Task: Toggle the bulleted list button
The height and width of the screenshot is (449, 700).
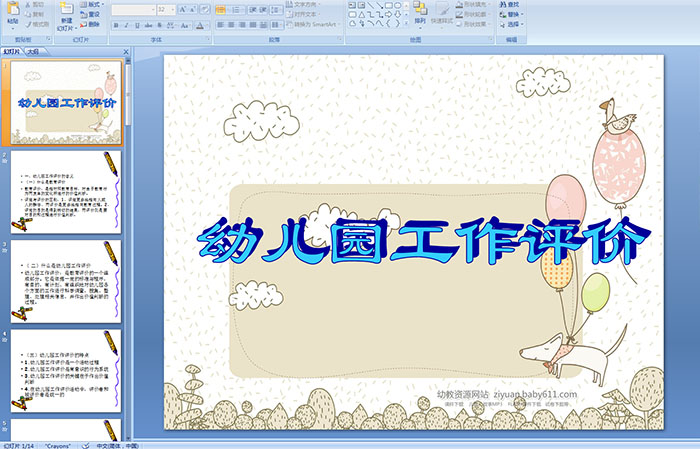Action: 220,10
